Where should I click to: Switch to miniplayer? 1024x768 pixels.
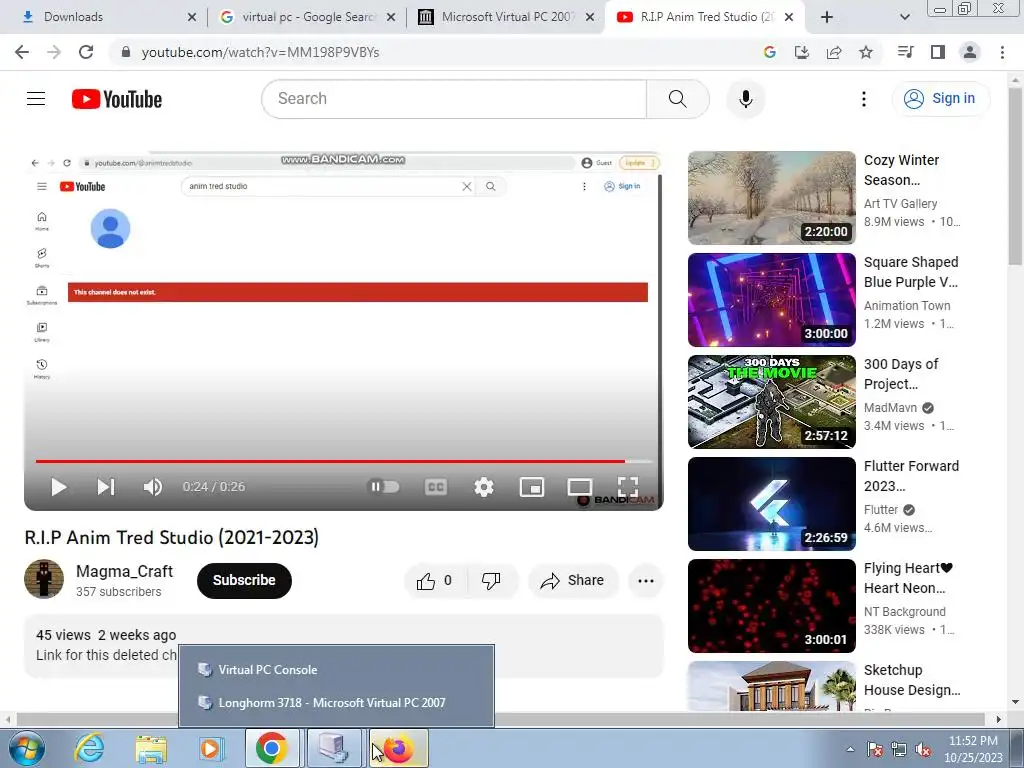[x=532, y=487]
